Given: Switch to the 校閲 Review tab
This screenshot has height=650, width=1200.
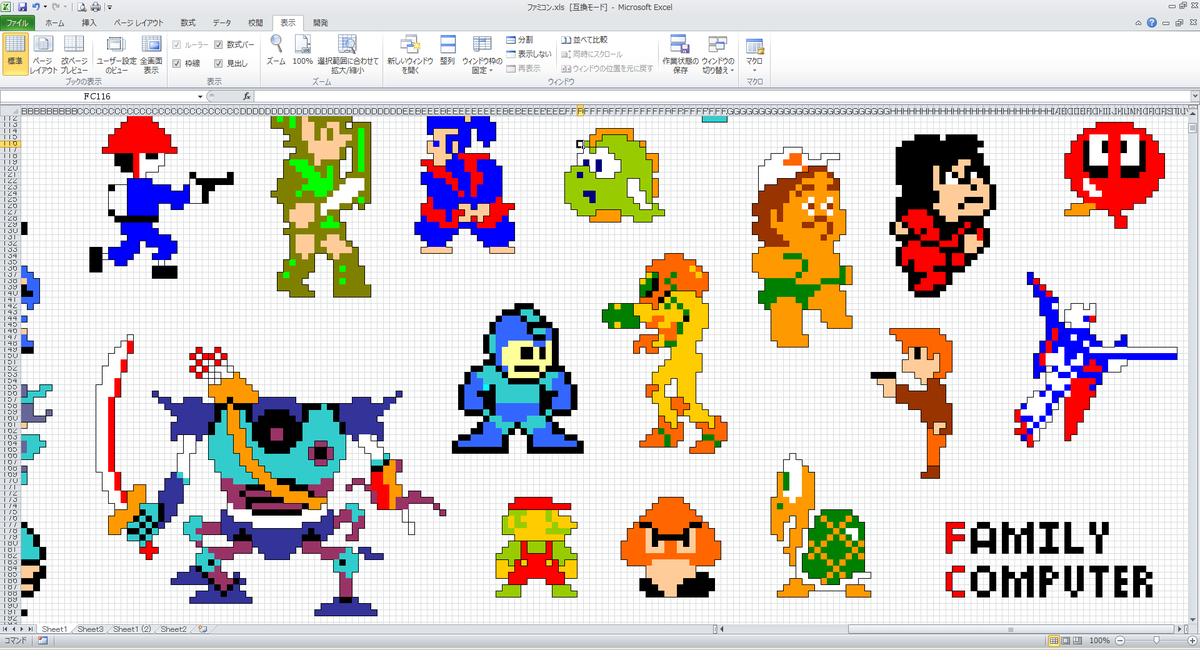Looking at the screenshot, I should click(x=256, y=22).
